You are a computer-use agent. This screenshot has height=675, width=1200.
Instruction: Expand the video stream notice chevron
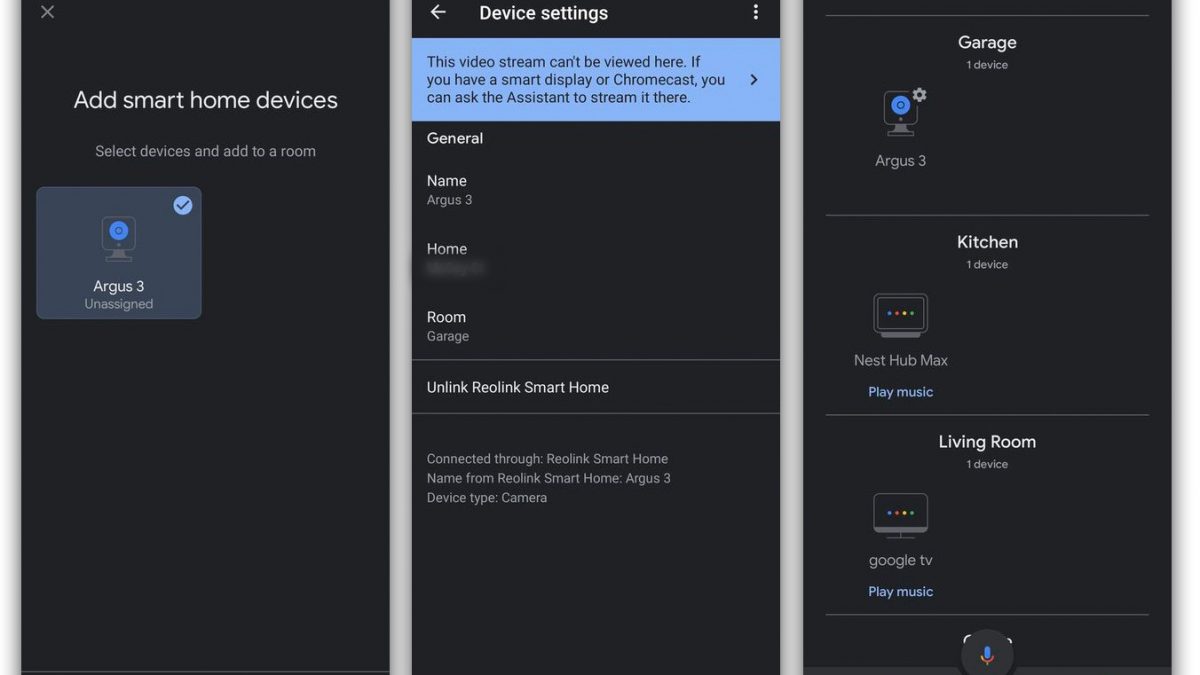pyautogui.click(x=753, y=80)
